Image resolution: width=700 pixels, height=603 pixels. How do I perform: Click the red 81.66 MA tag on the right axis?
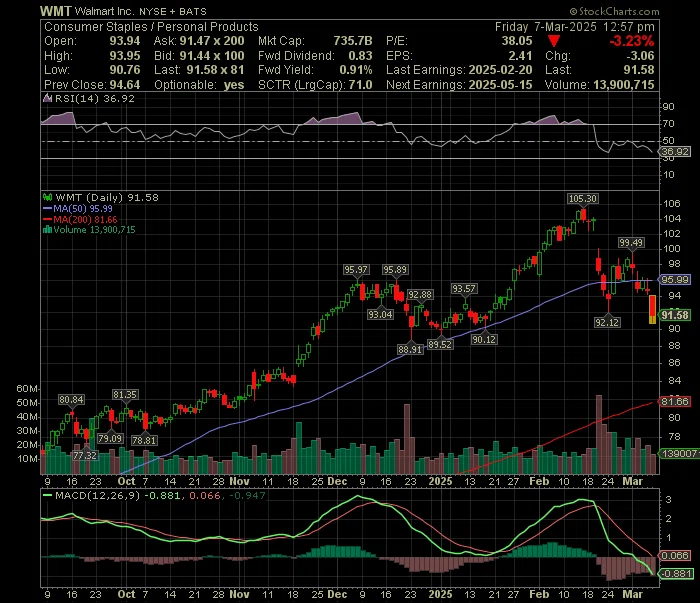tap(675, 401)
